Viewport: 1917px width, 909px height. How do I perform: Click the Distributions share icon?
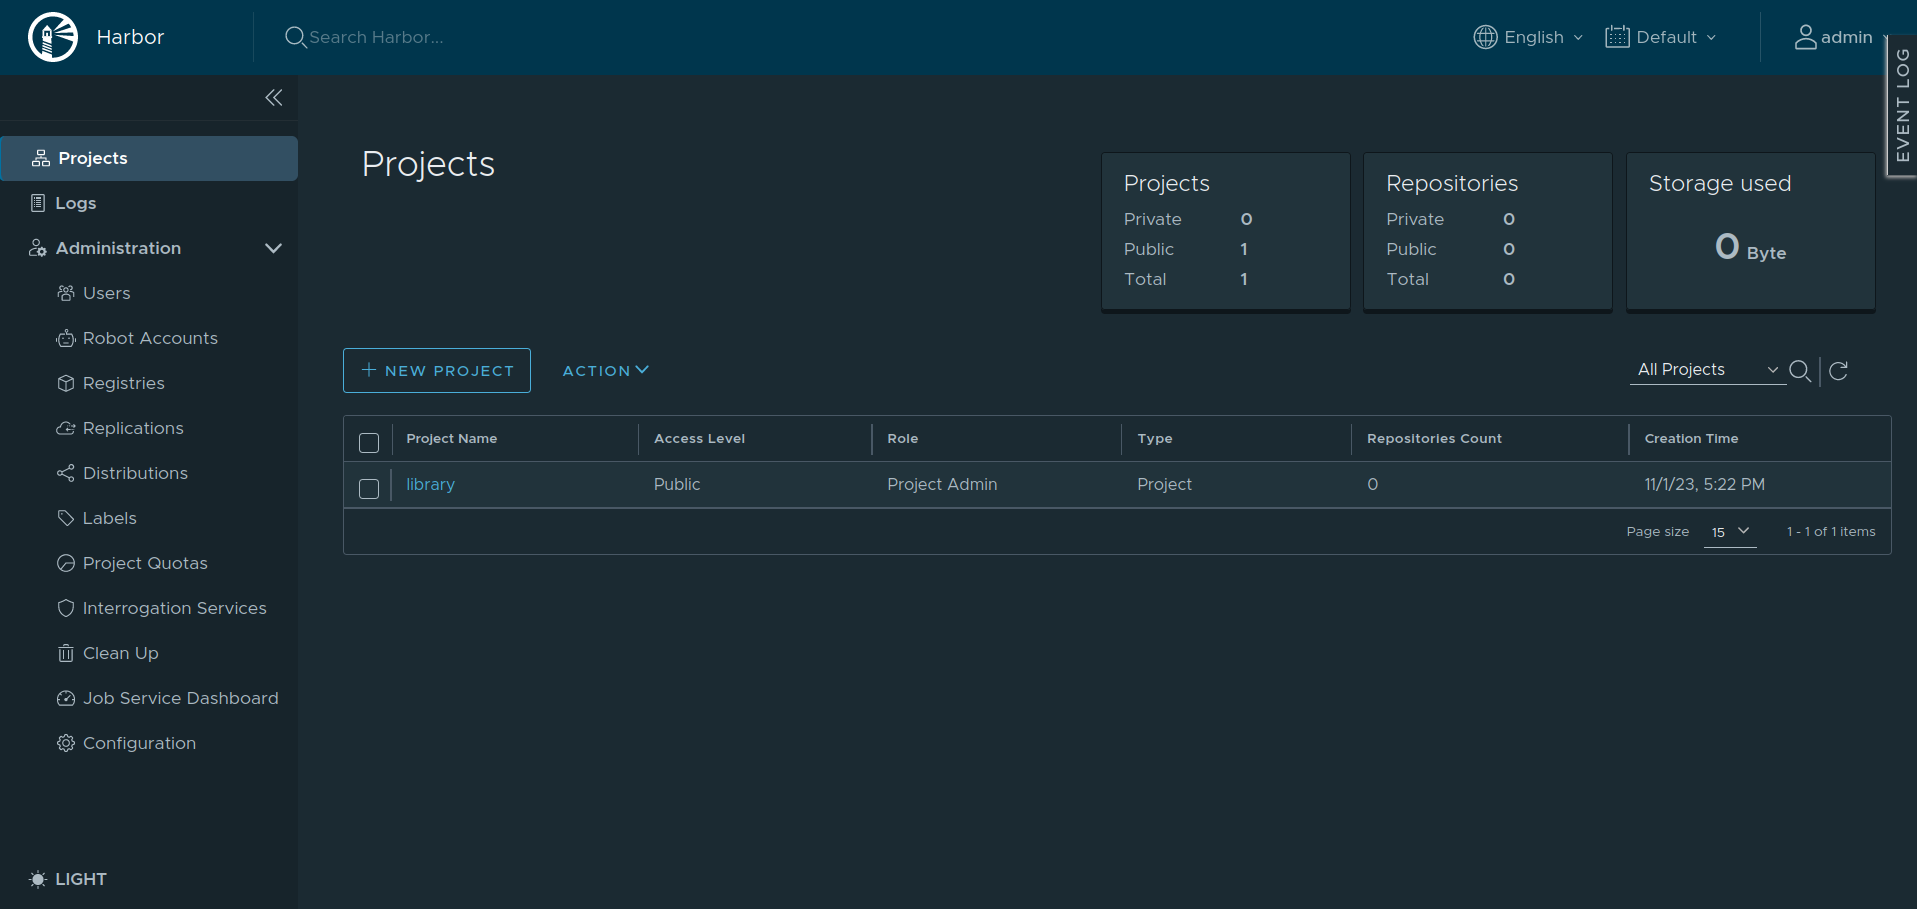(x=66, y=473)
